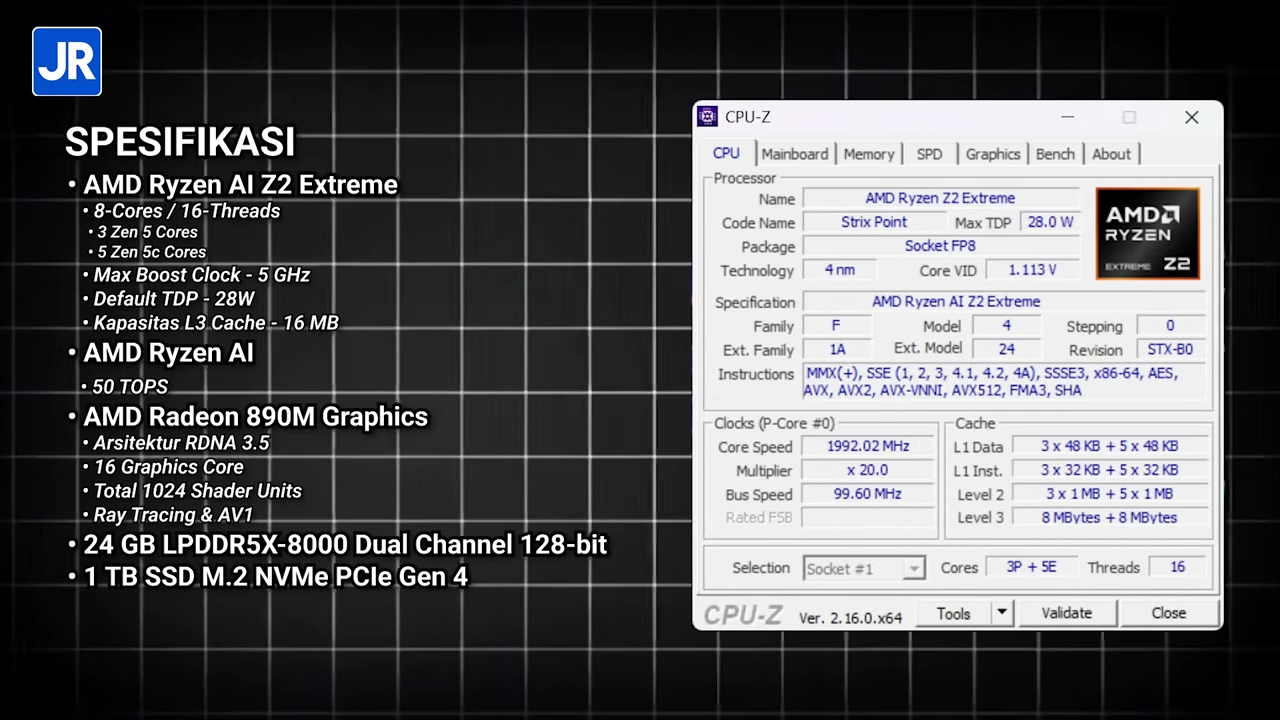This screenshot has height=720, width=1280.
Task: Go to the Graphics tab
Action: click(x=992, y=154)
